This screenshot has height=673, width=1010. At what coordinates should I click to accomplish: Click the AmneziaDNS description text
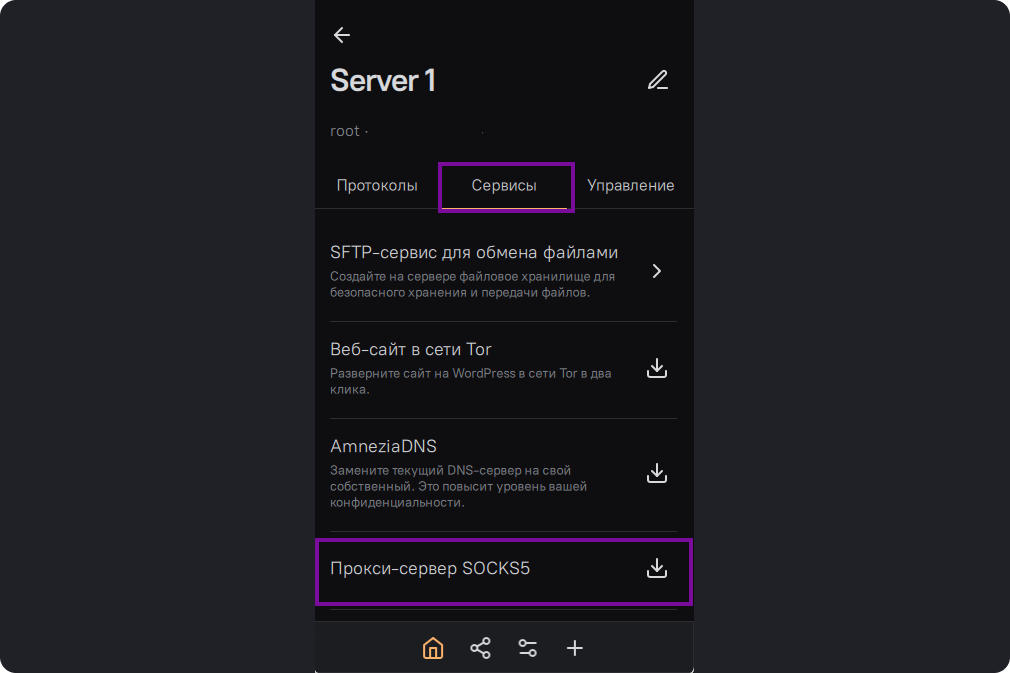(x=458, y=487)
